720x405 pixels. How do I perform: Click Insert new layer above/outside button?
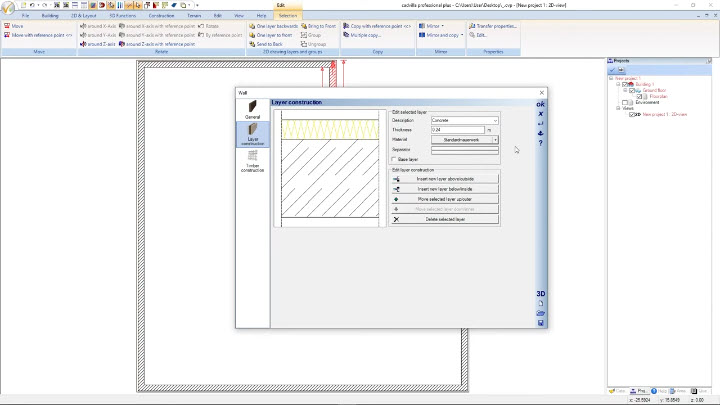tap(446, 178)
